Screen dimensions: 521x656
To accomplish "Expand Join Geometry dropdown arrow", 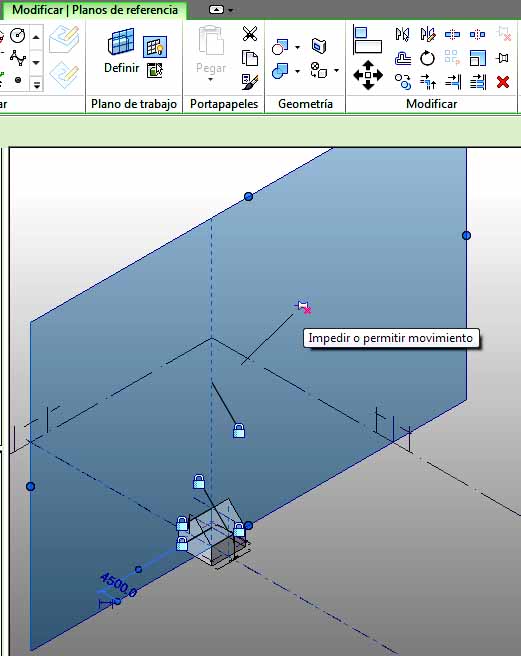I will (x=298, y=71).
